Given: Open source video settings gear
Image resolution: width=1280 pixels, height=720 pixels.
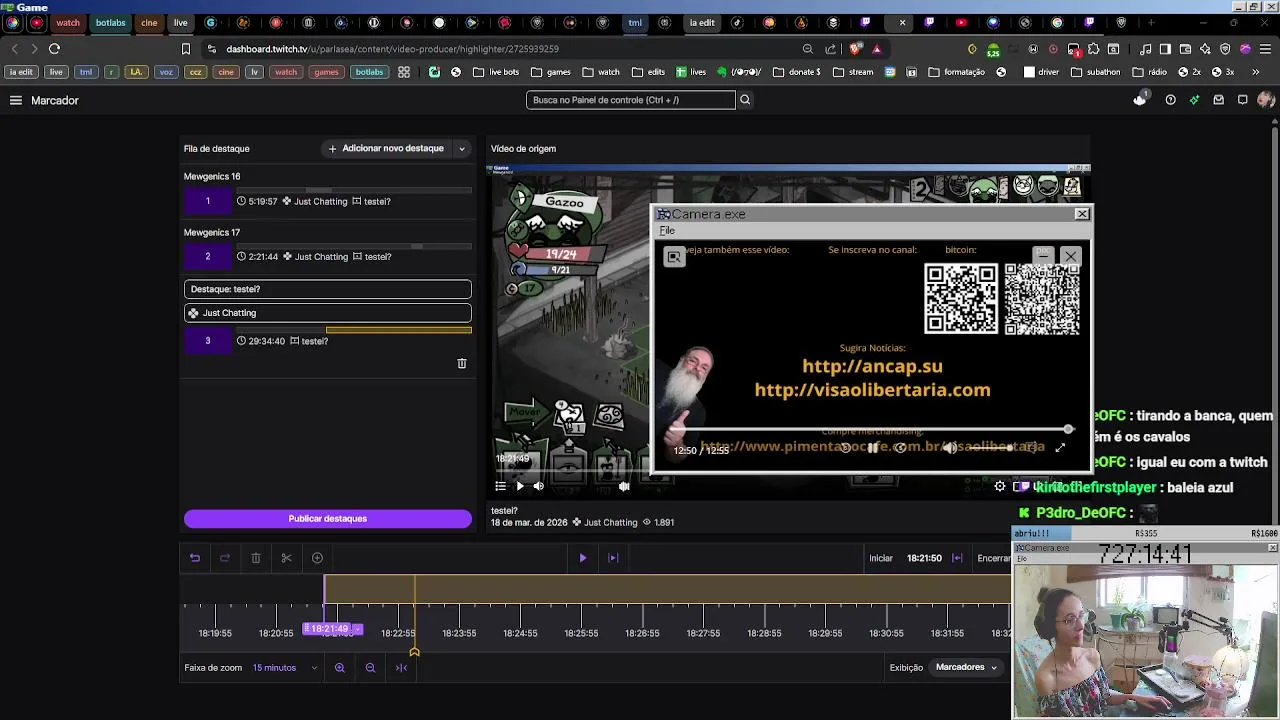Looking at the screenshot, I should click(1000, 486).
